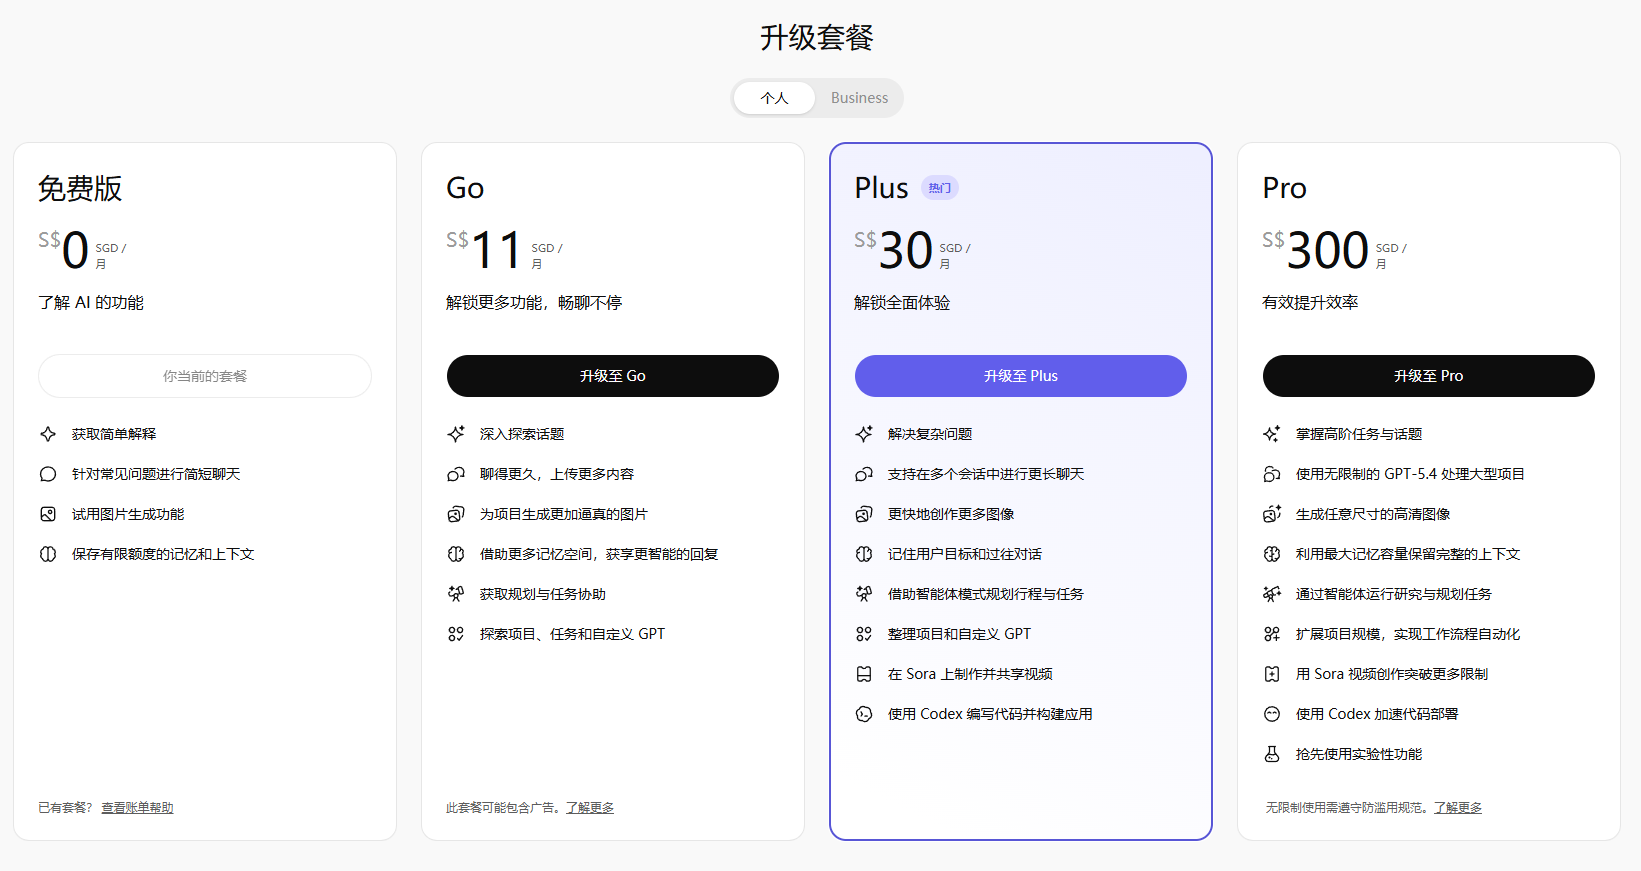Click memory icon beside 借助更多记忆空间
1641x871 pixels.
tap(456, 554)
